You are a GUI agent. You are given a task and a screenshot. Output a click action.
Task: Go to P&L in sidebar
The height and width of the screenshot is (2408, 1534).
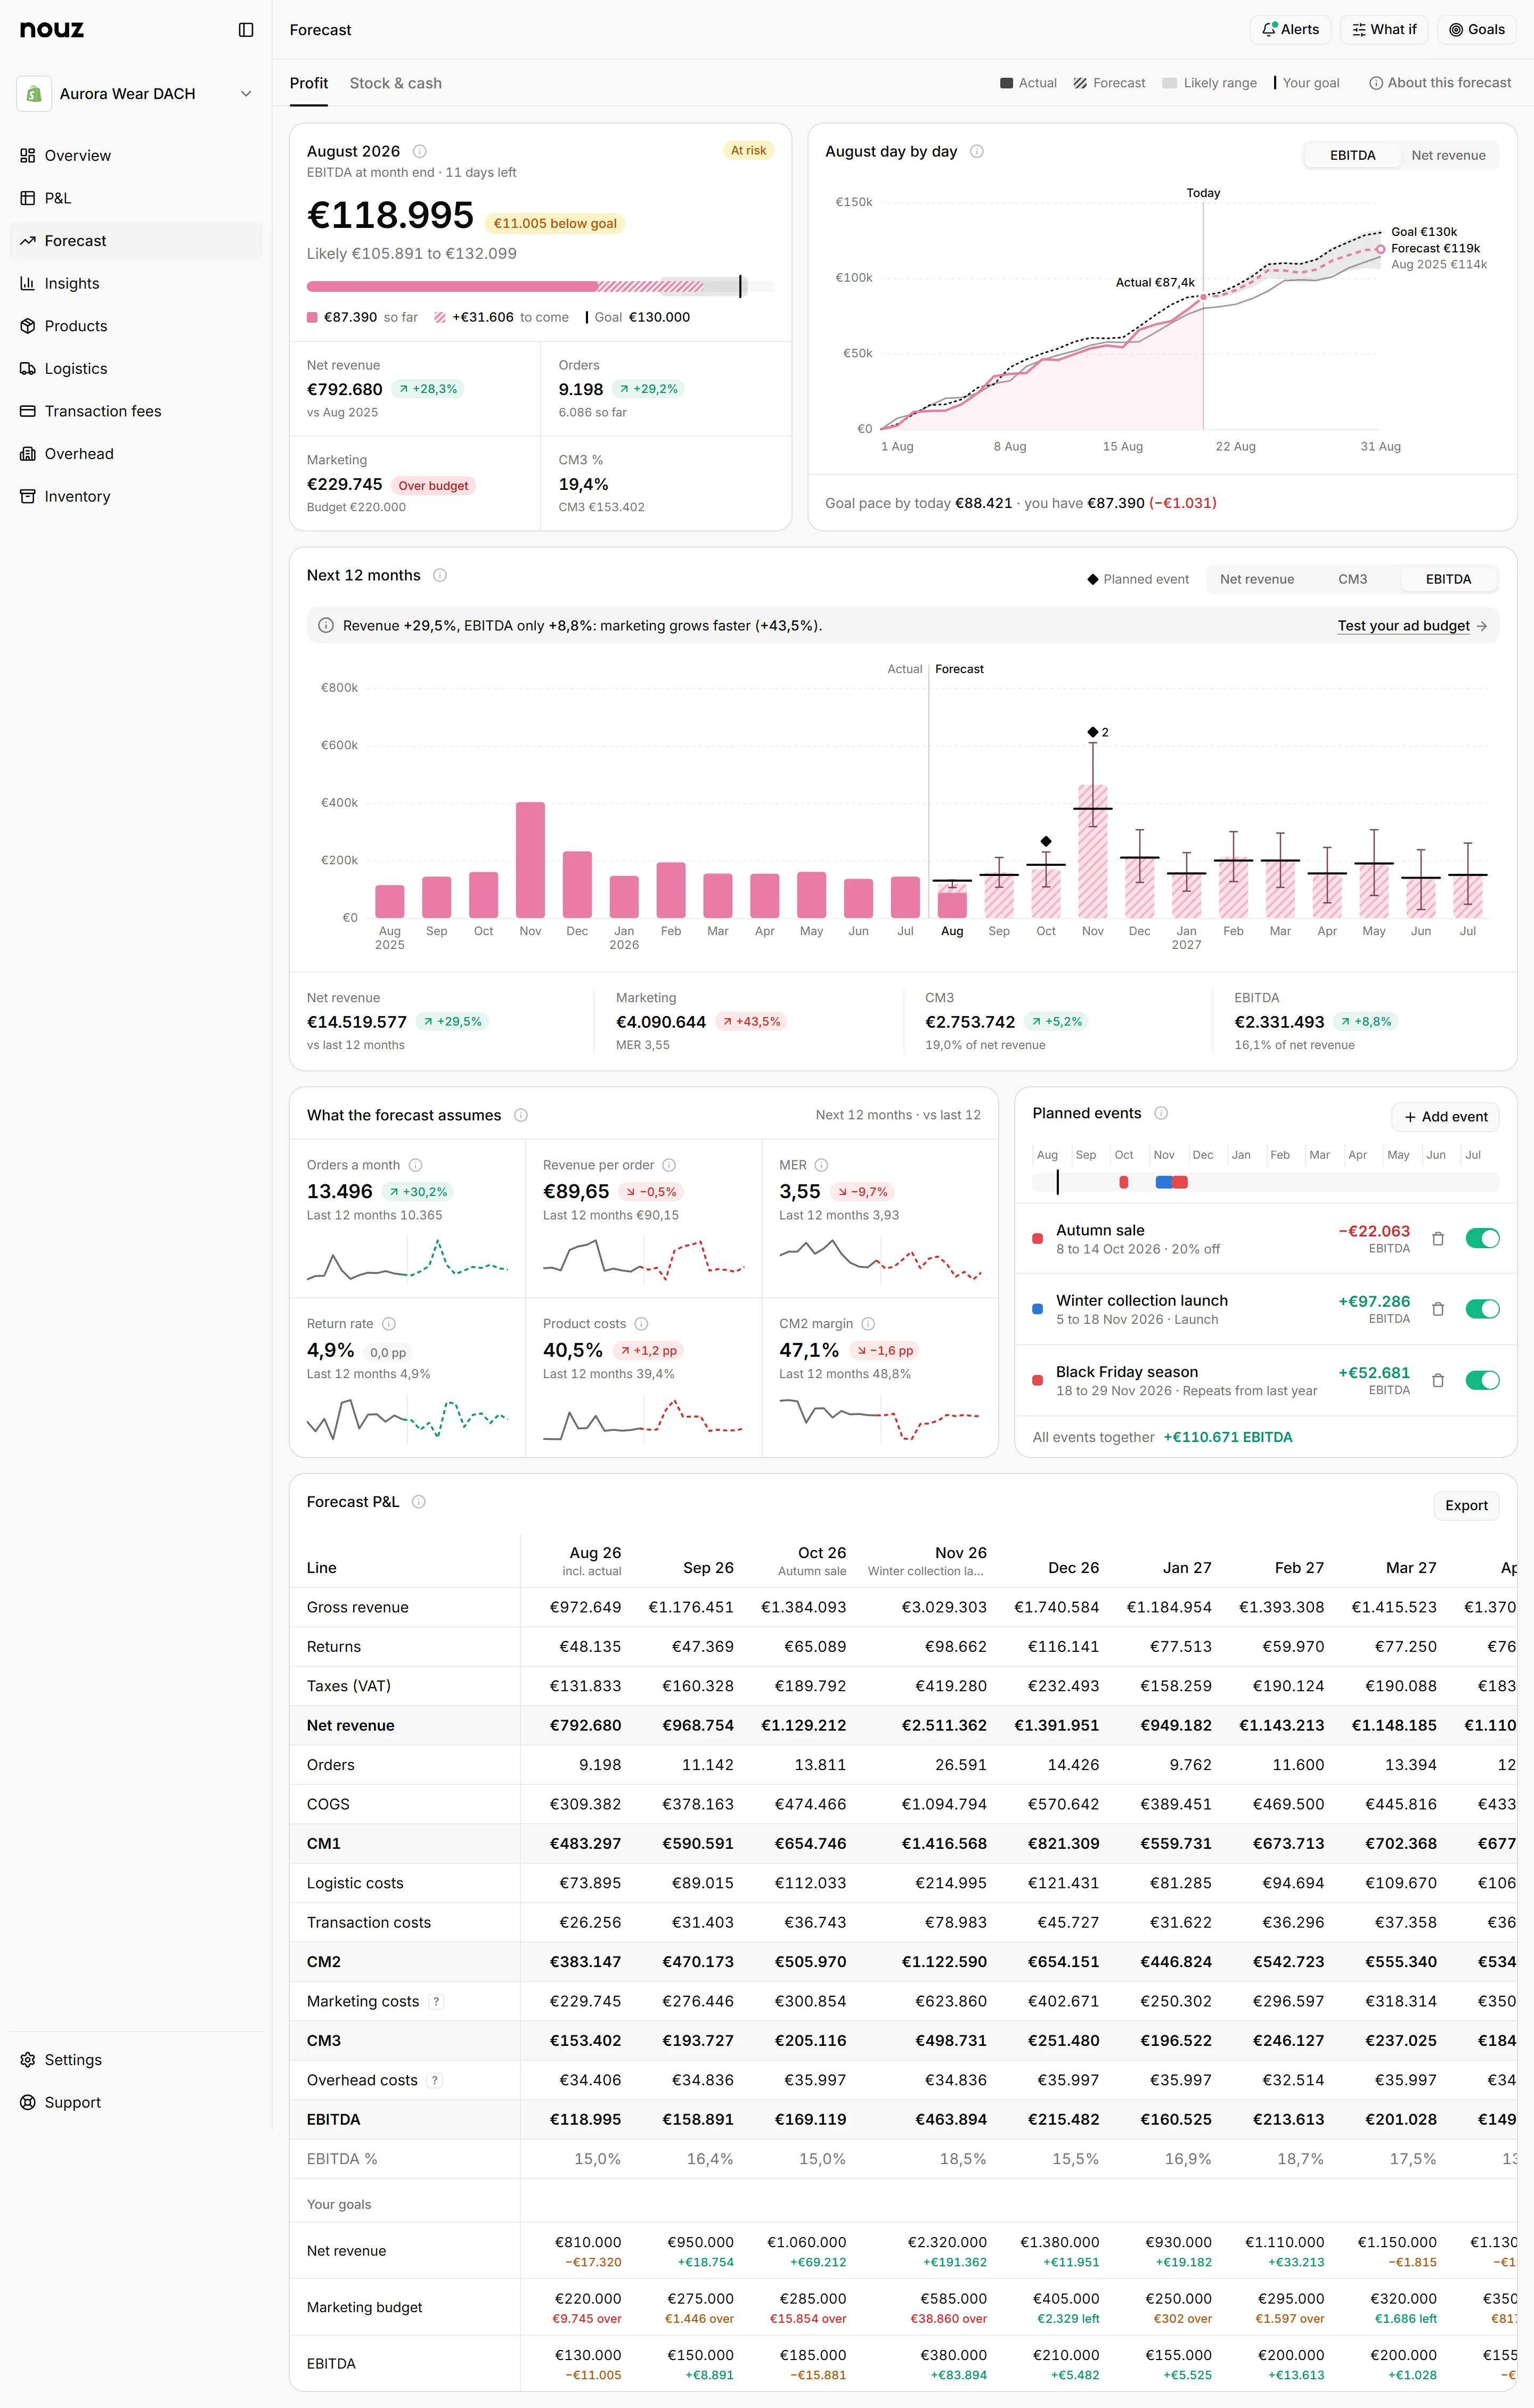click(136, 198)
